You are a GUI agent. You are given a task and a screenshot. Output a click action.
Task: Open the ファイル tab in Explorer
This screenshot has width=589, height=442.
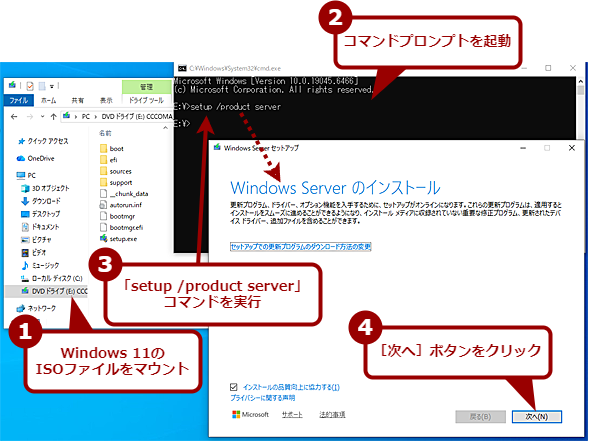pos(18,100)
